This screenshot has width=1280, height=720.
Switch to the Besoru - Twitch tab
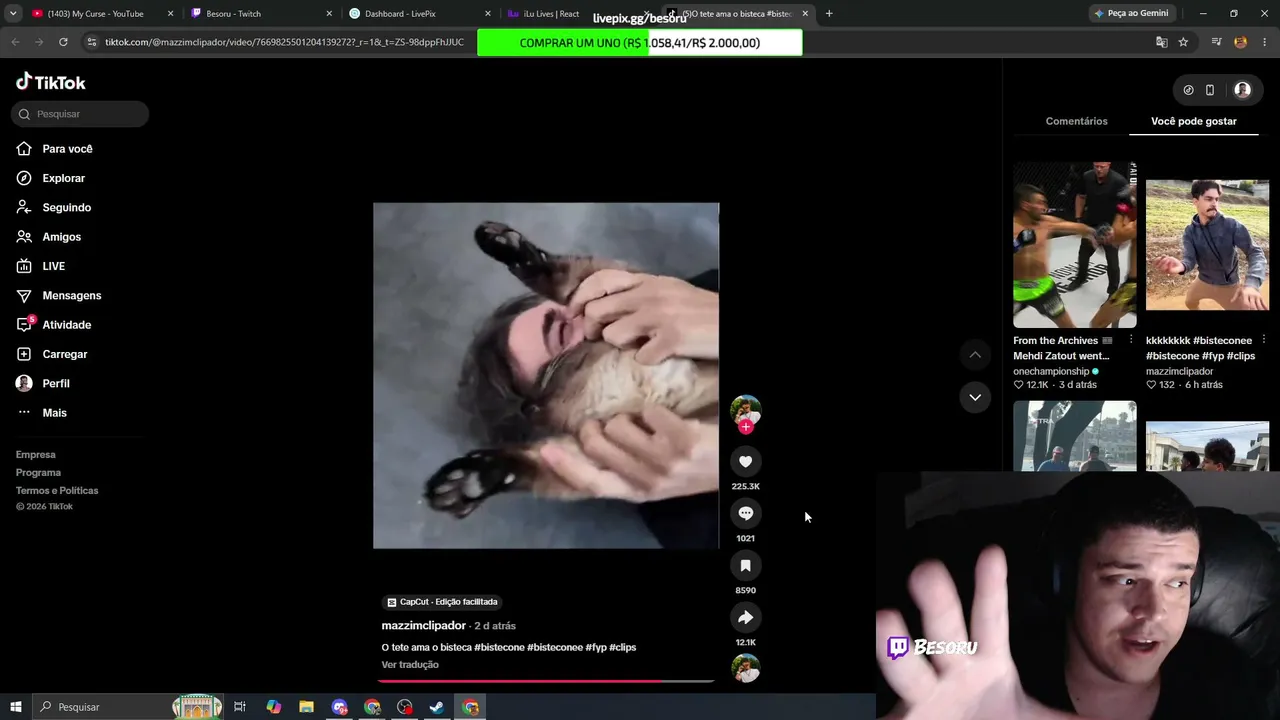click(262, 14)
